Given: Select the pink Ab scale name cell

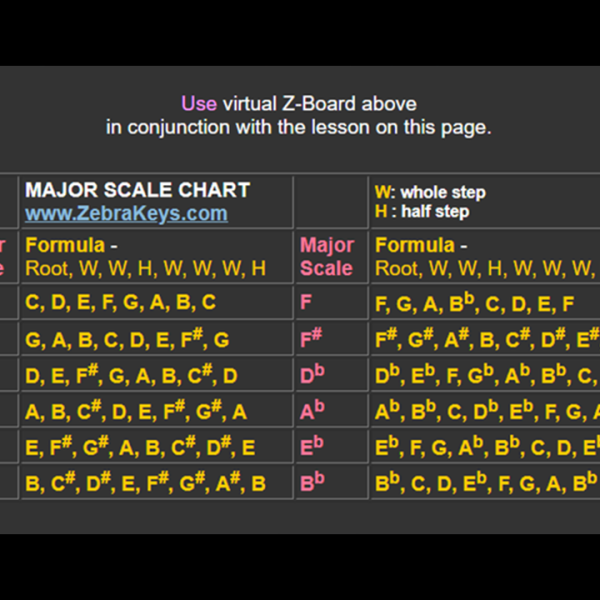Looking at the screenshot, I should point(313,411).
